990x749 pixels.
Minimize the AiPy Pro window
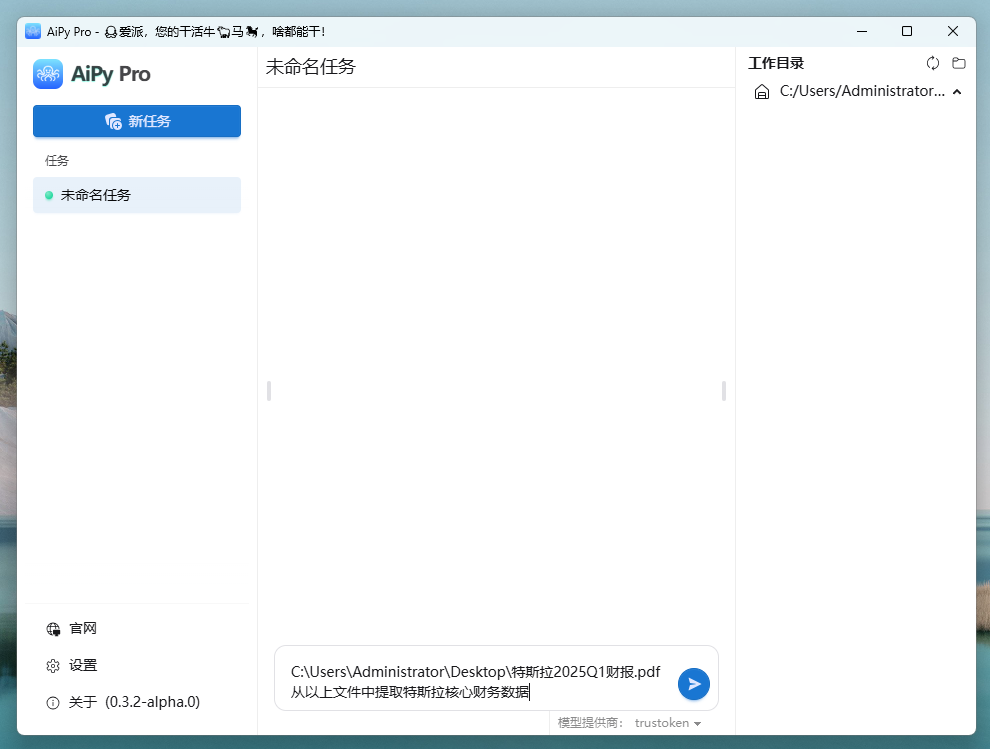click(862, 31)
